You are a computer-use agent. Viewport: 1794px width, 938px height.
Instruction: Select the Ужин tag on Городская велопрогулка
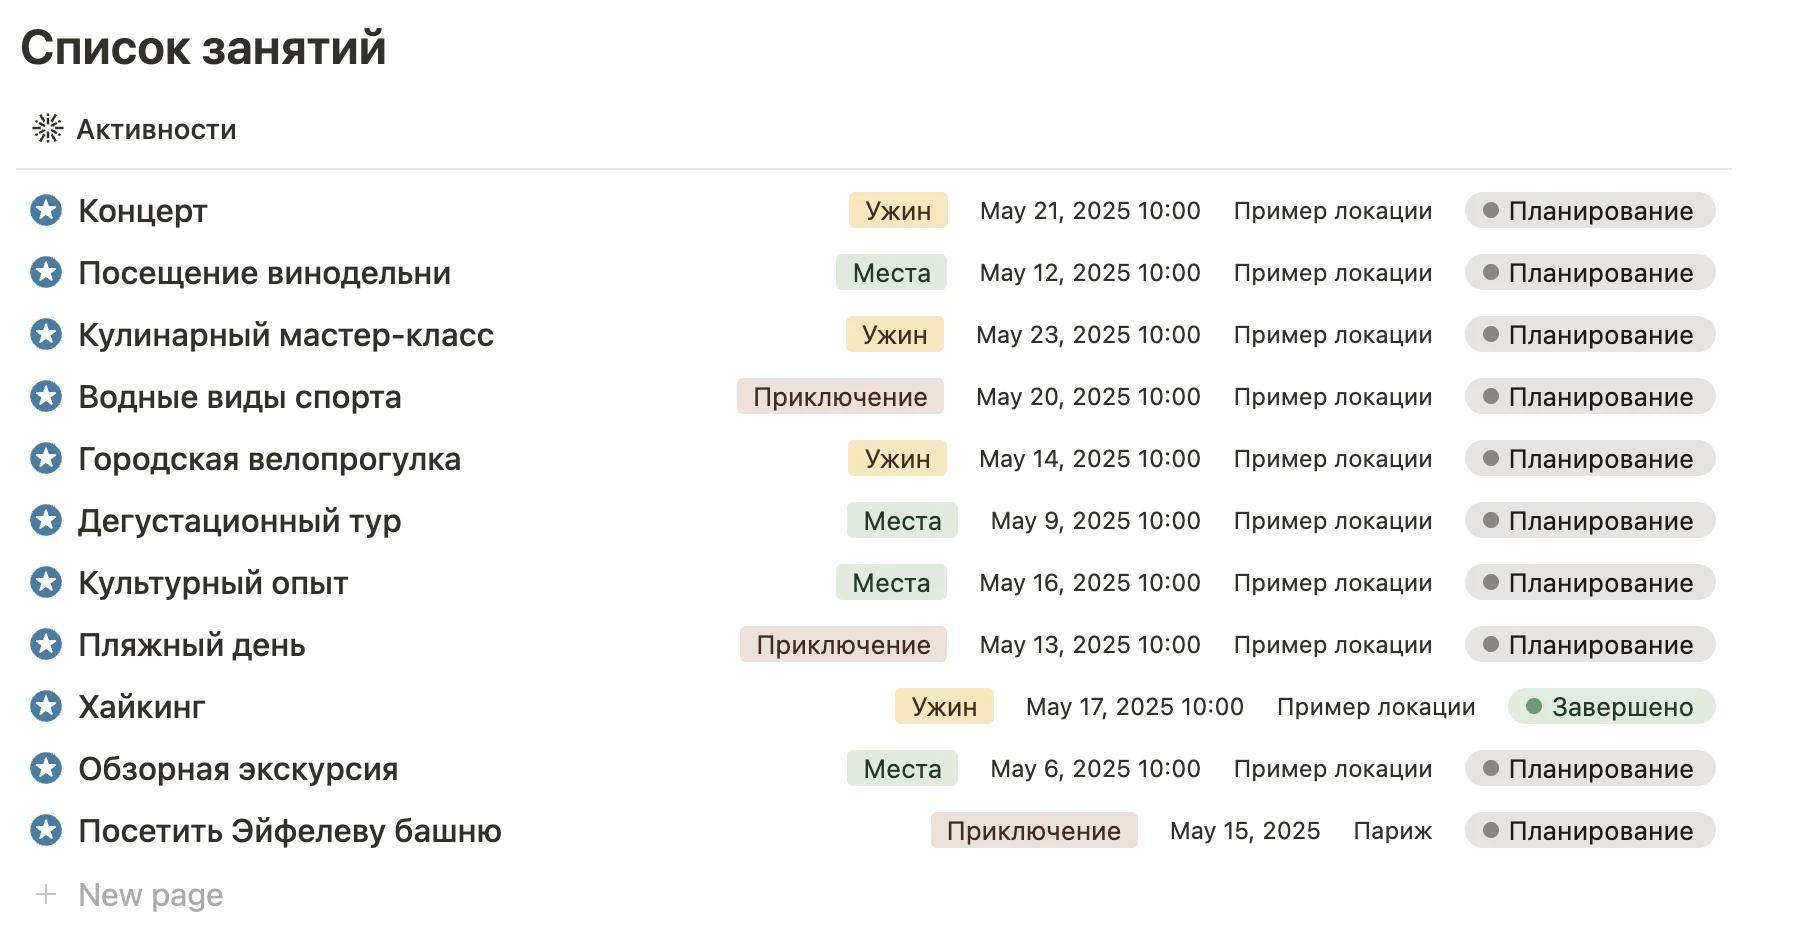897,459
